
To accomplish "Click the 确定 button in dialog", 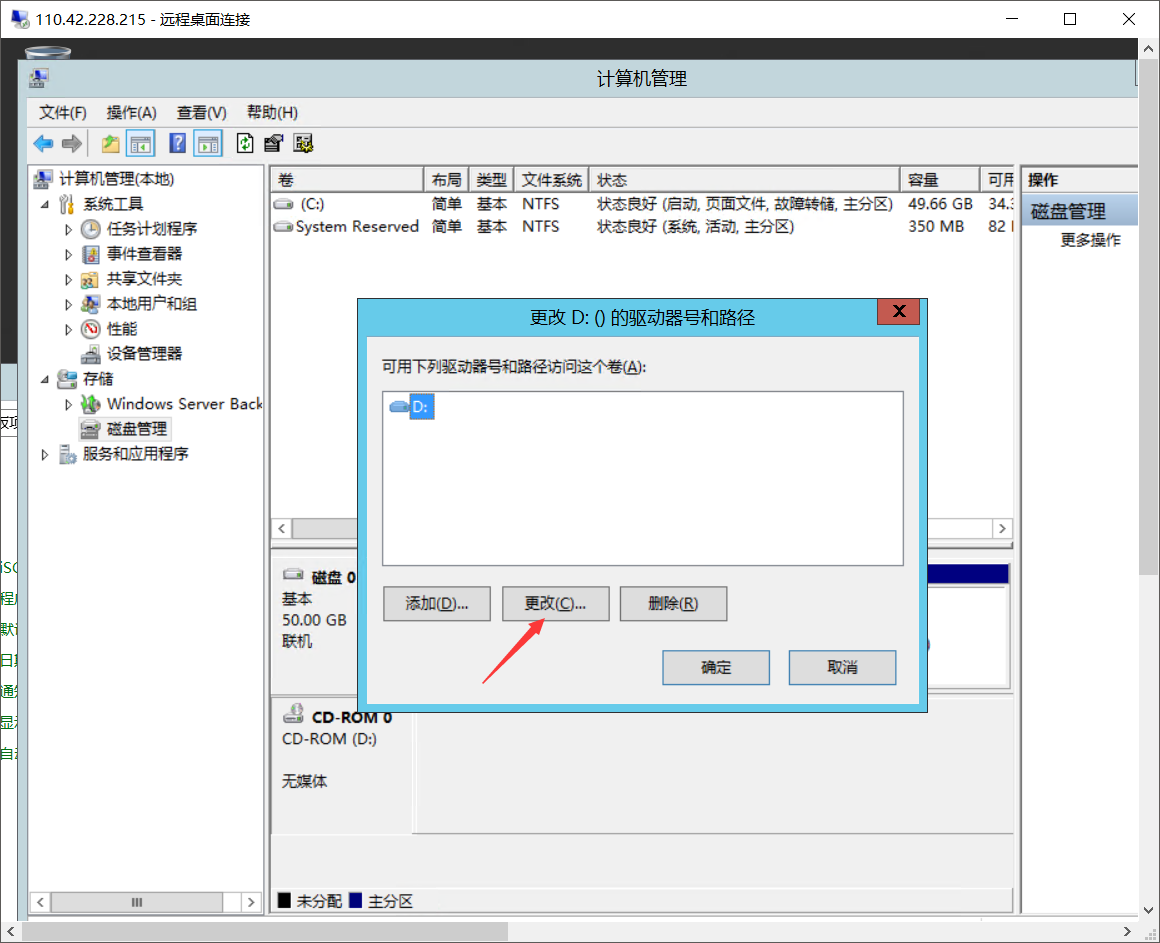I will pyautogui.click(x=716, y=668).
